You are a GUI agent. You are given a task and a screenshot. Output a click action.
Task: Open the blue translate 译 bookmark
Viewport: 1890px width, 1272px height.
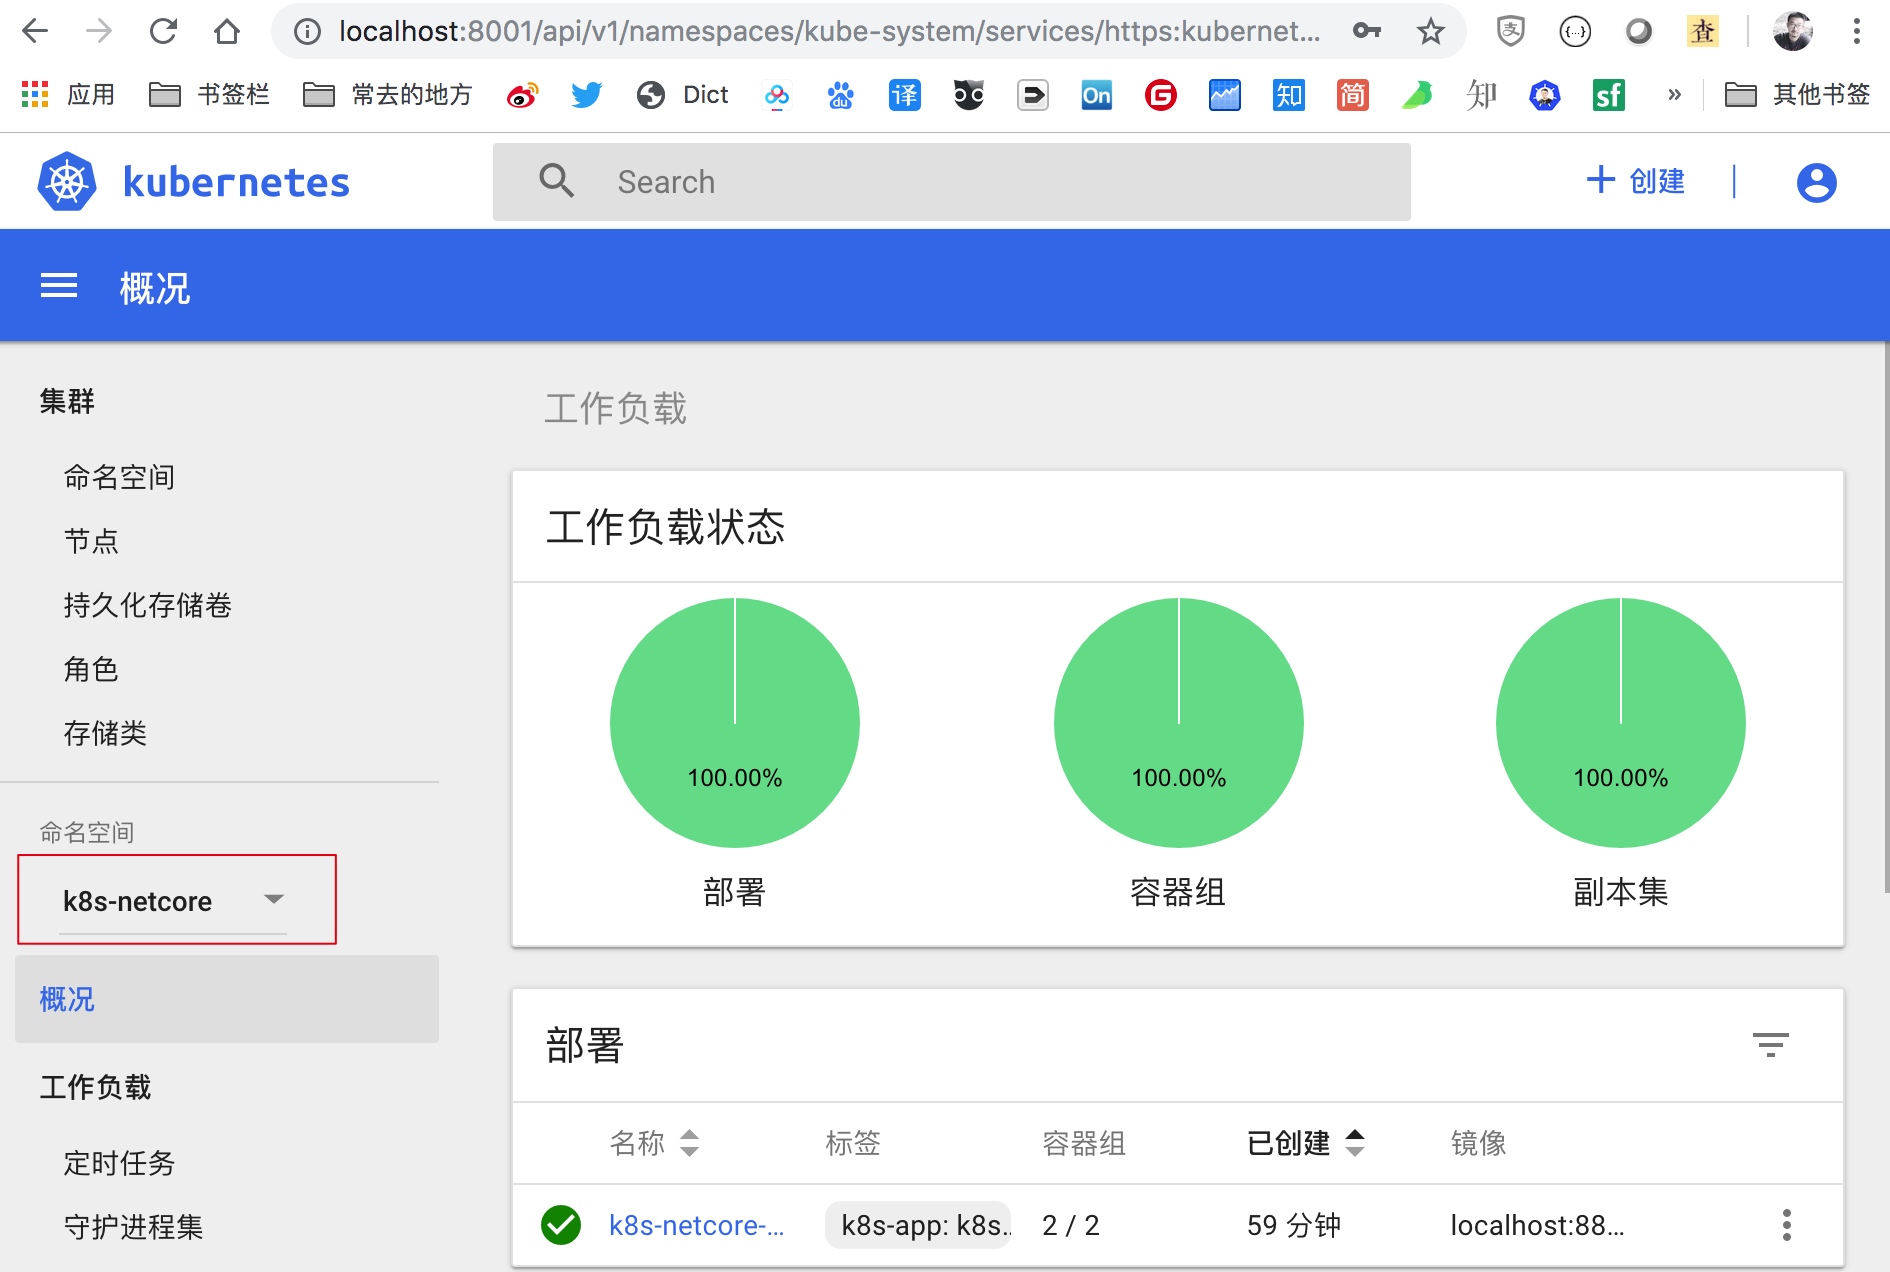905,95
